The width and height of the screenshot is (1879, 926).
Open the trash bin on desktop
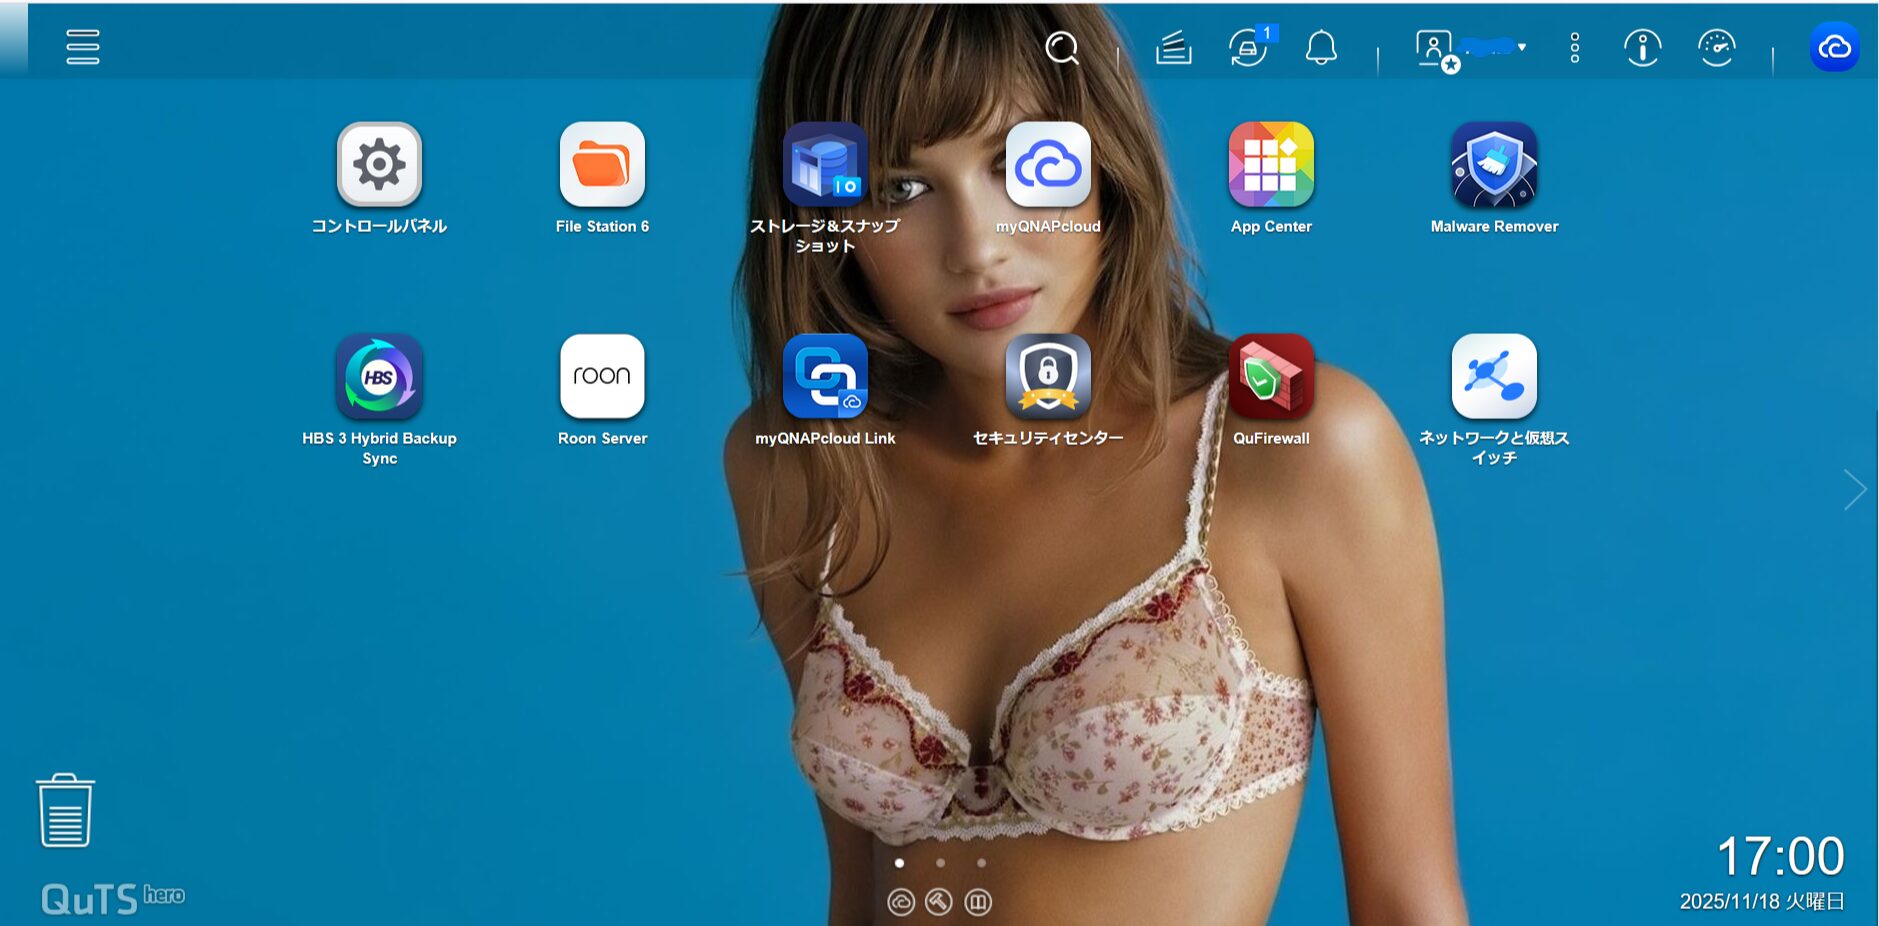pos(65,811)
